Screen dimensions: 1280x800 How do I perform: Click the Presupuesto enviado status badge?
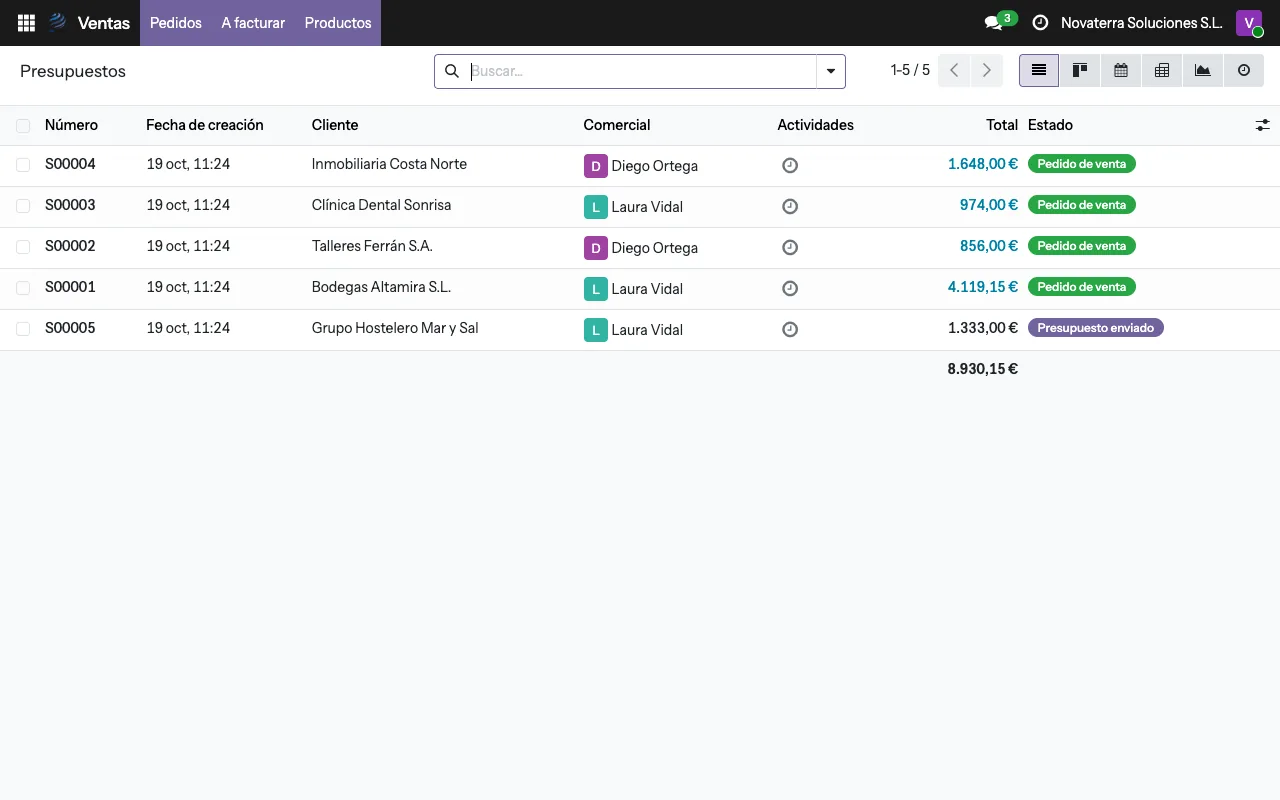pos(1096,328)
